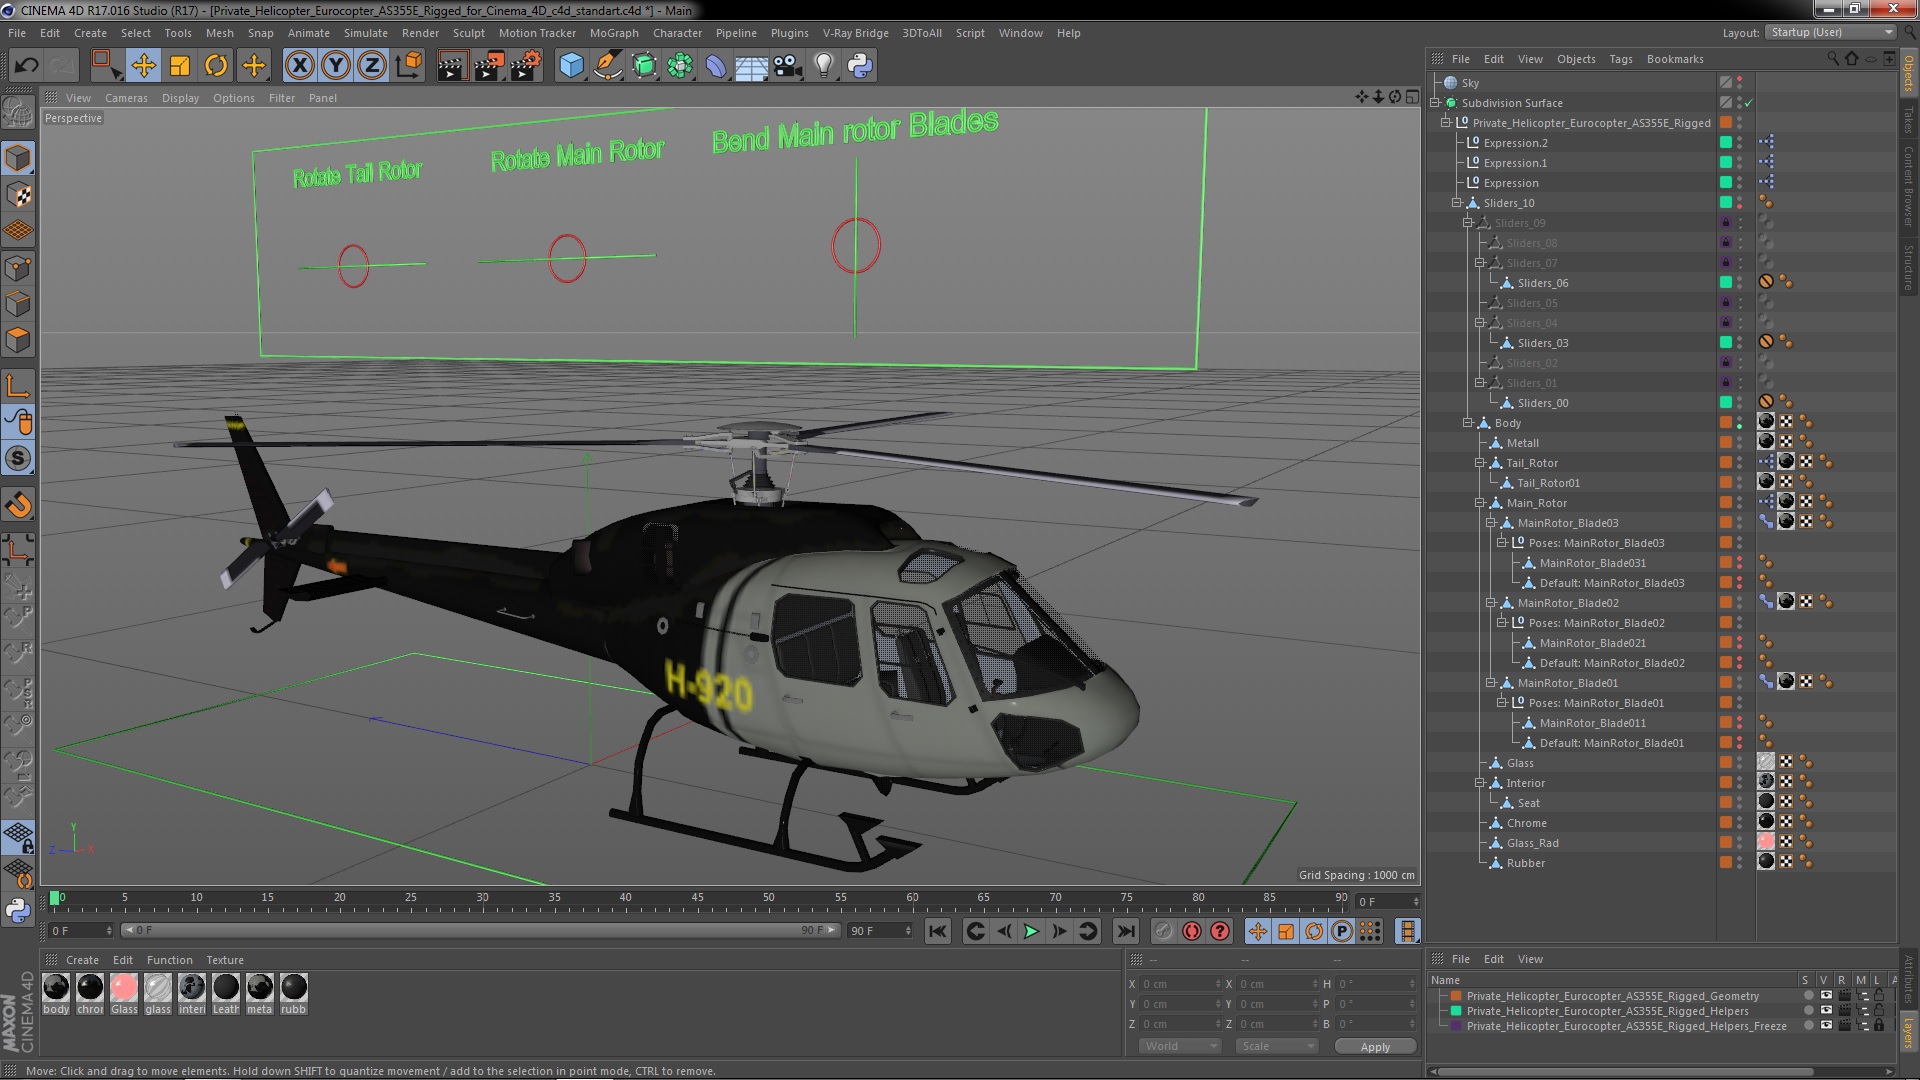This screenshot has height=1080, width=1920.
Task: Open the Python script icon in toolbar
Action: 860,66
